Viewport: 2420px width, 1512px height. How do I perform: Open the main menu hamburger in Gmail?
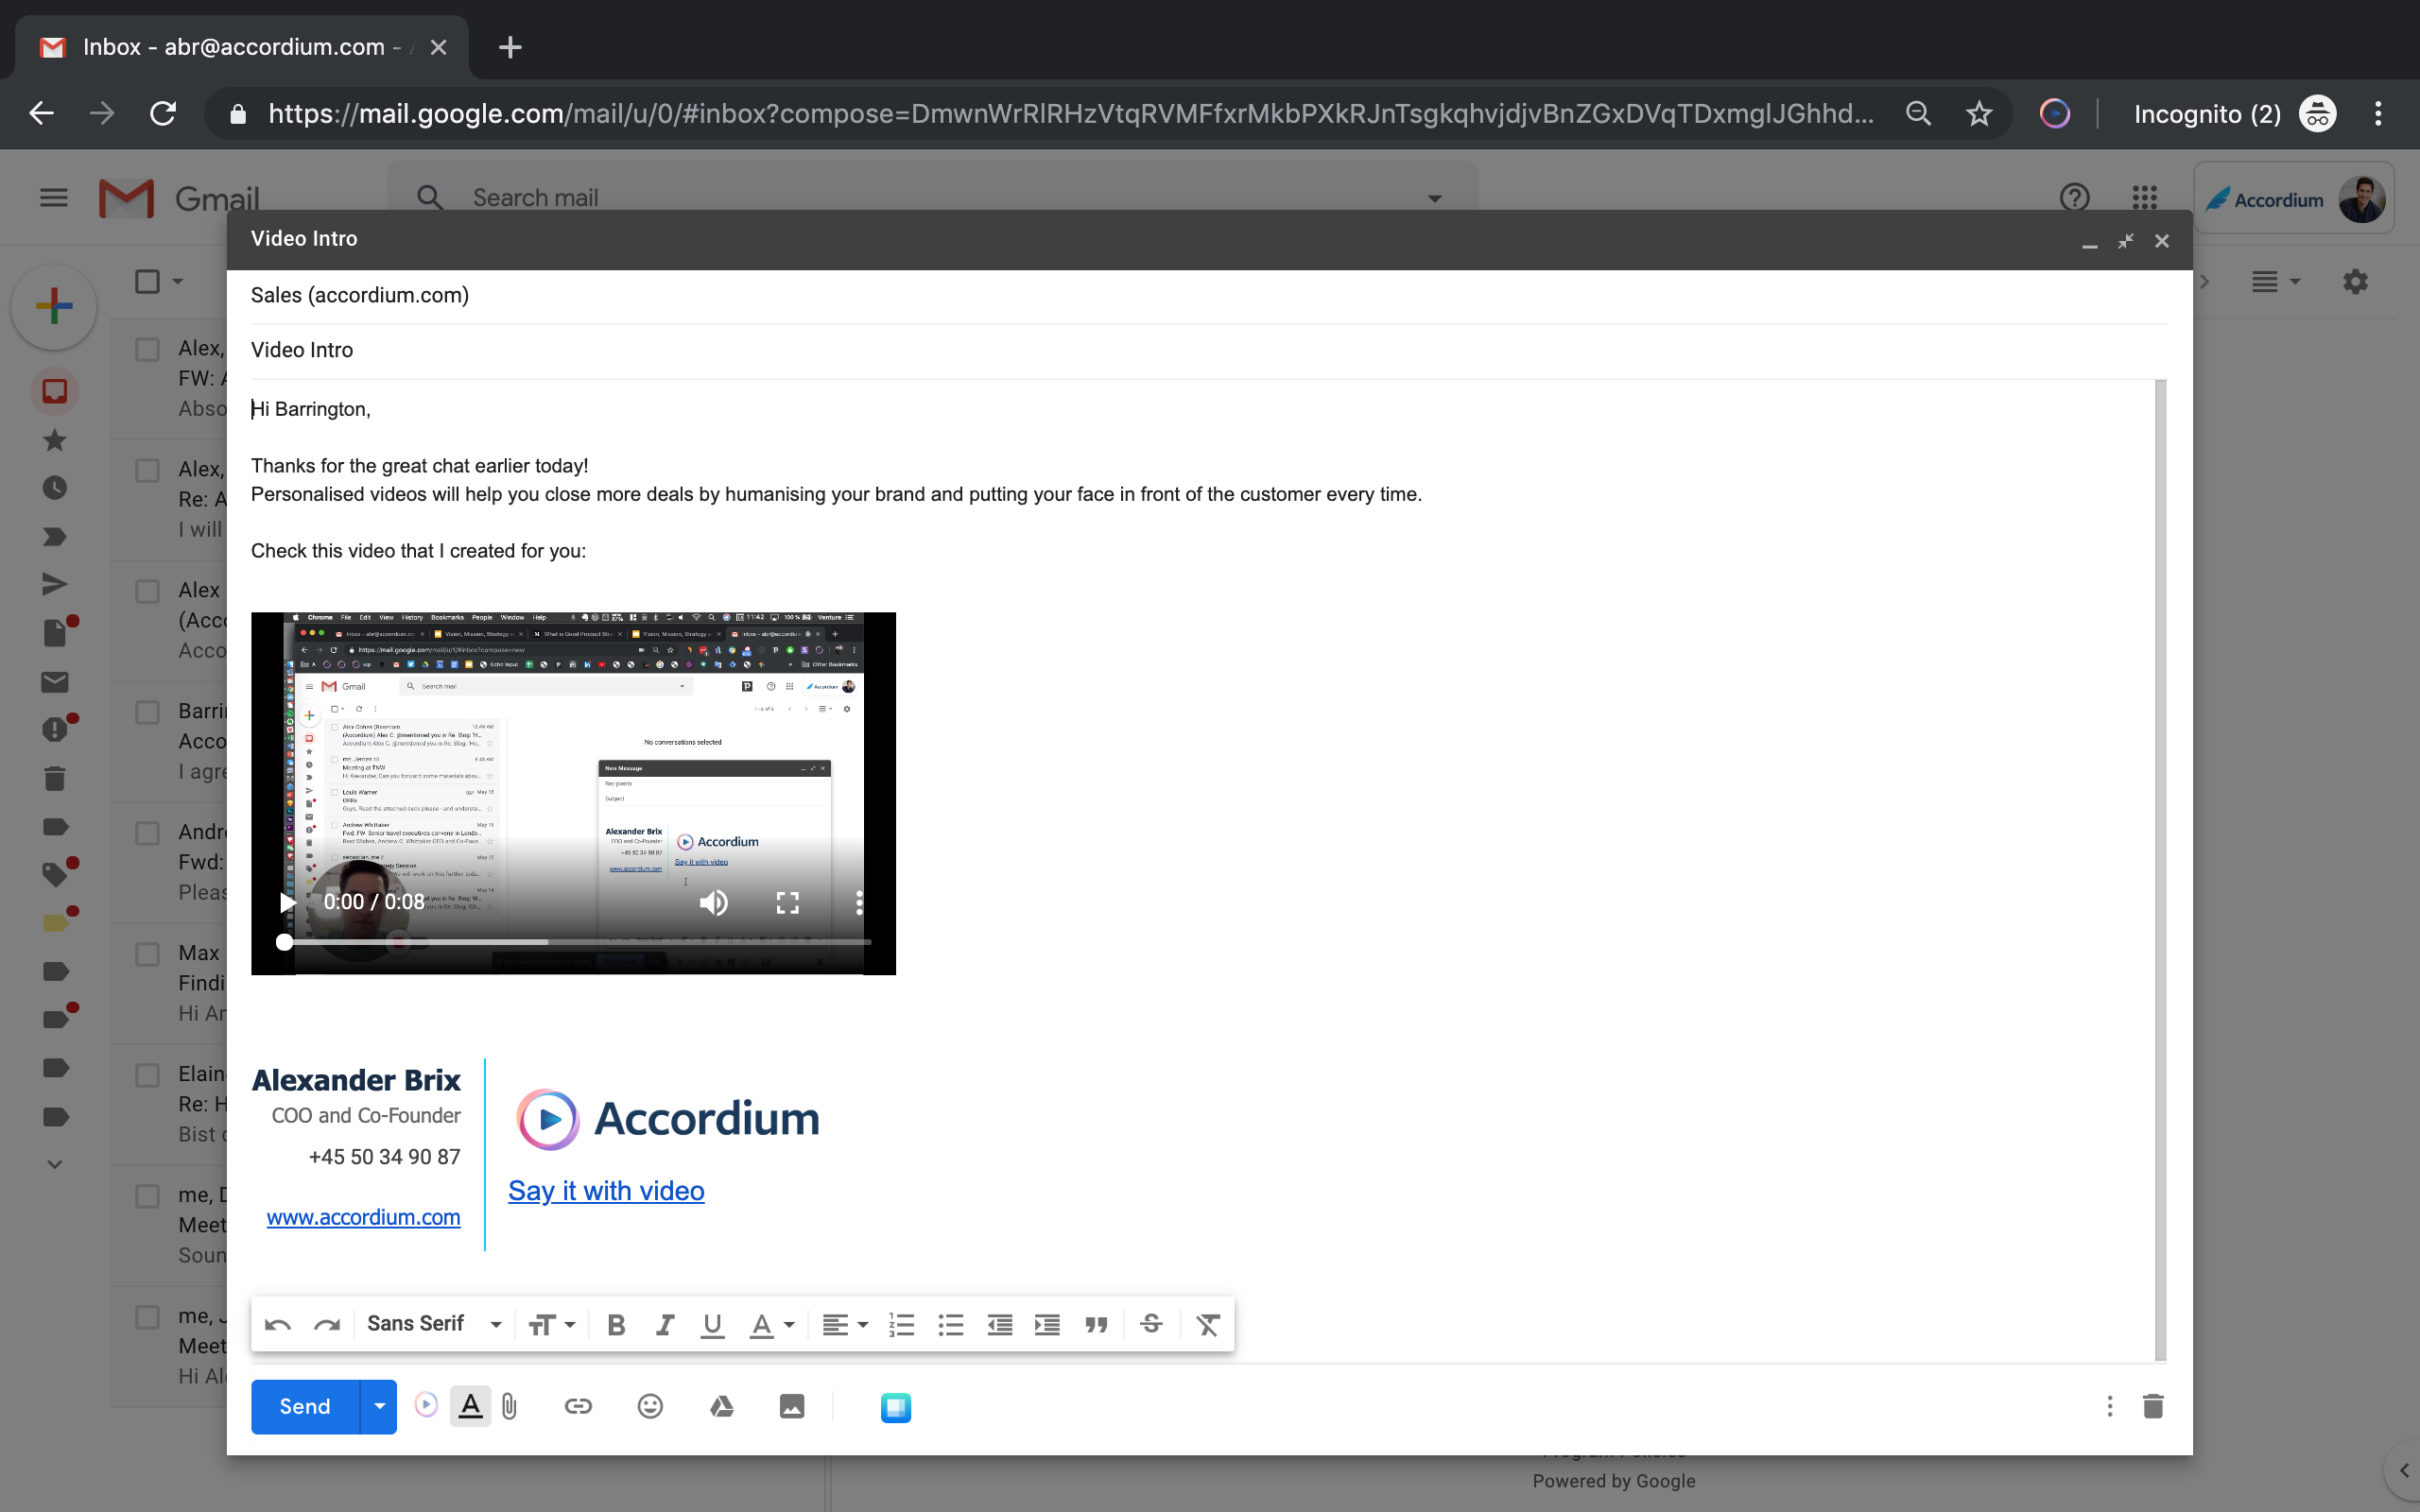click(x=54, y=198)
